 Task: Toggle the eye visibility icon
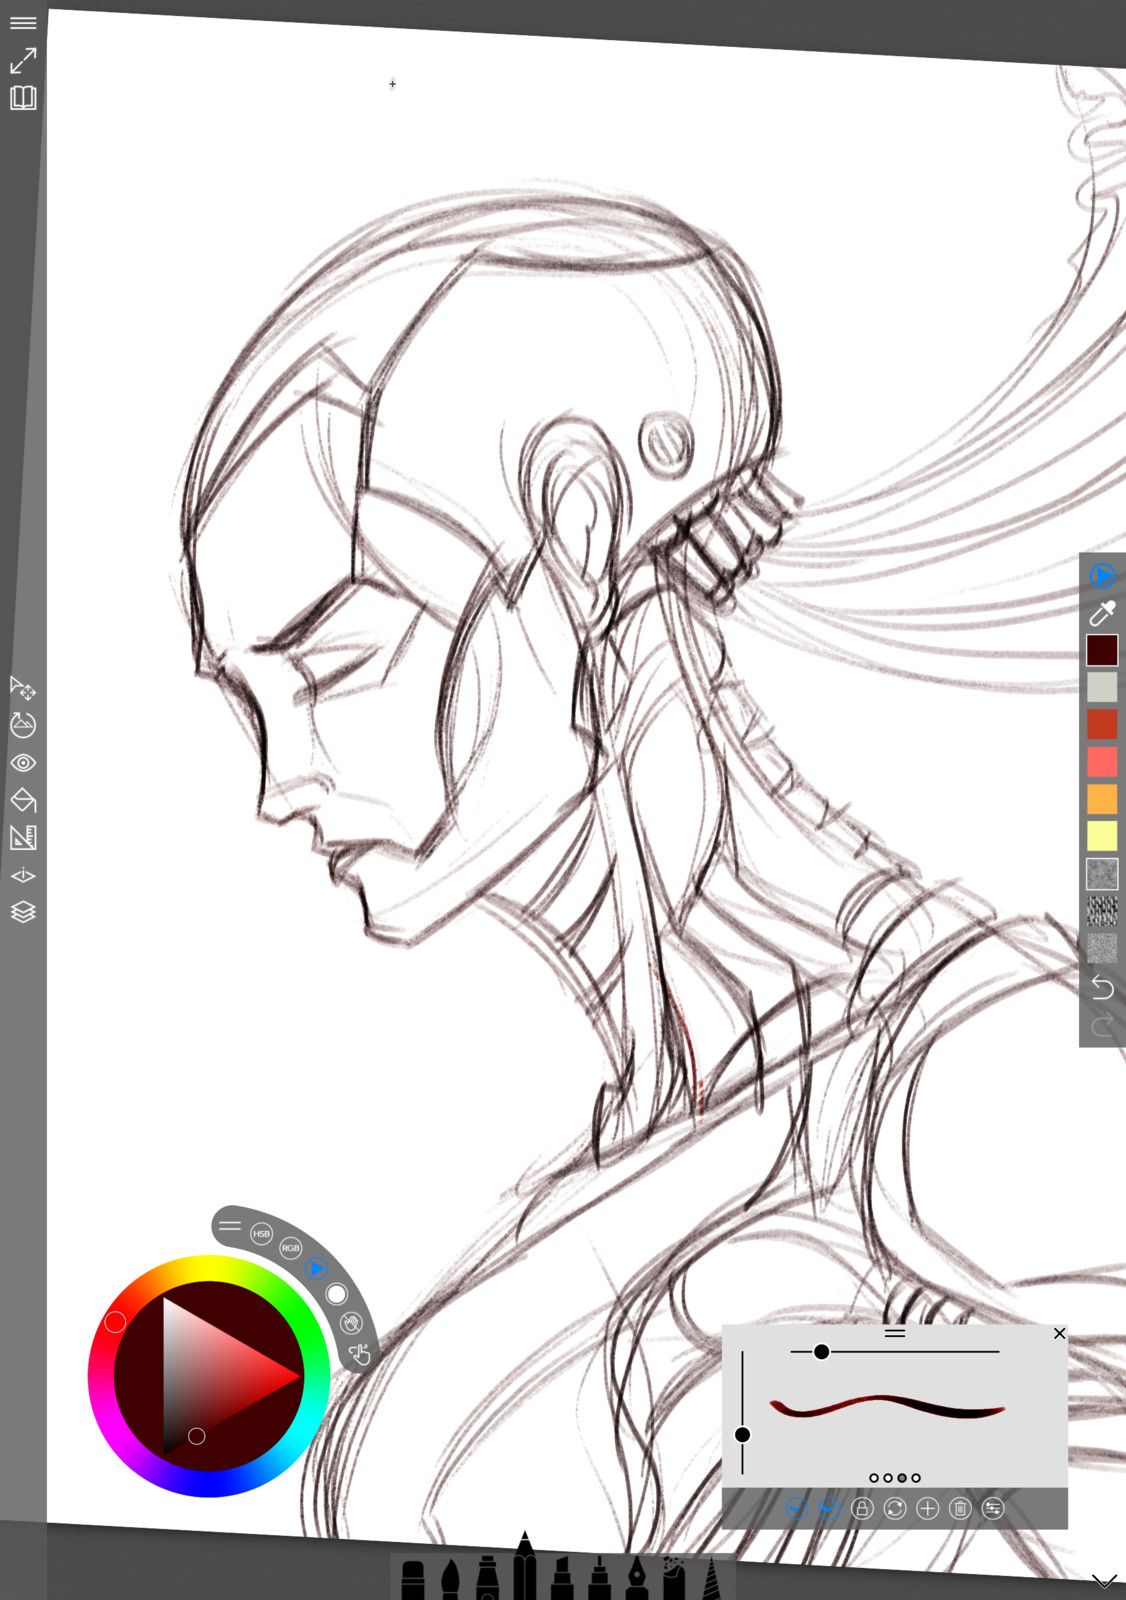click(23, 763)
